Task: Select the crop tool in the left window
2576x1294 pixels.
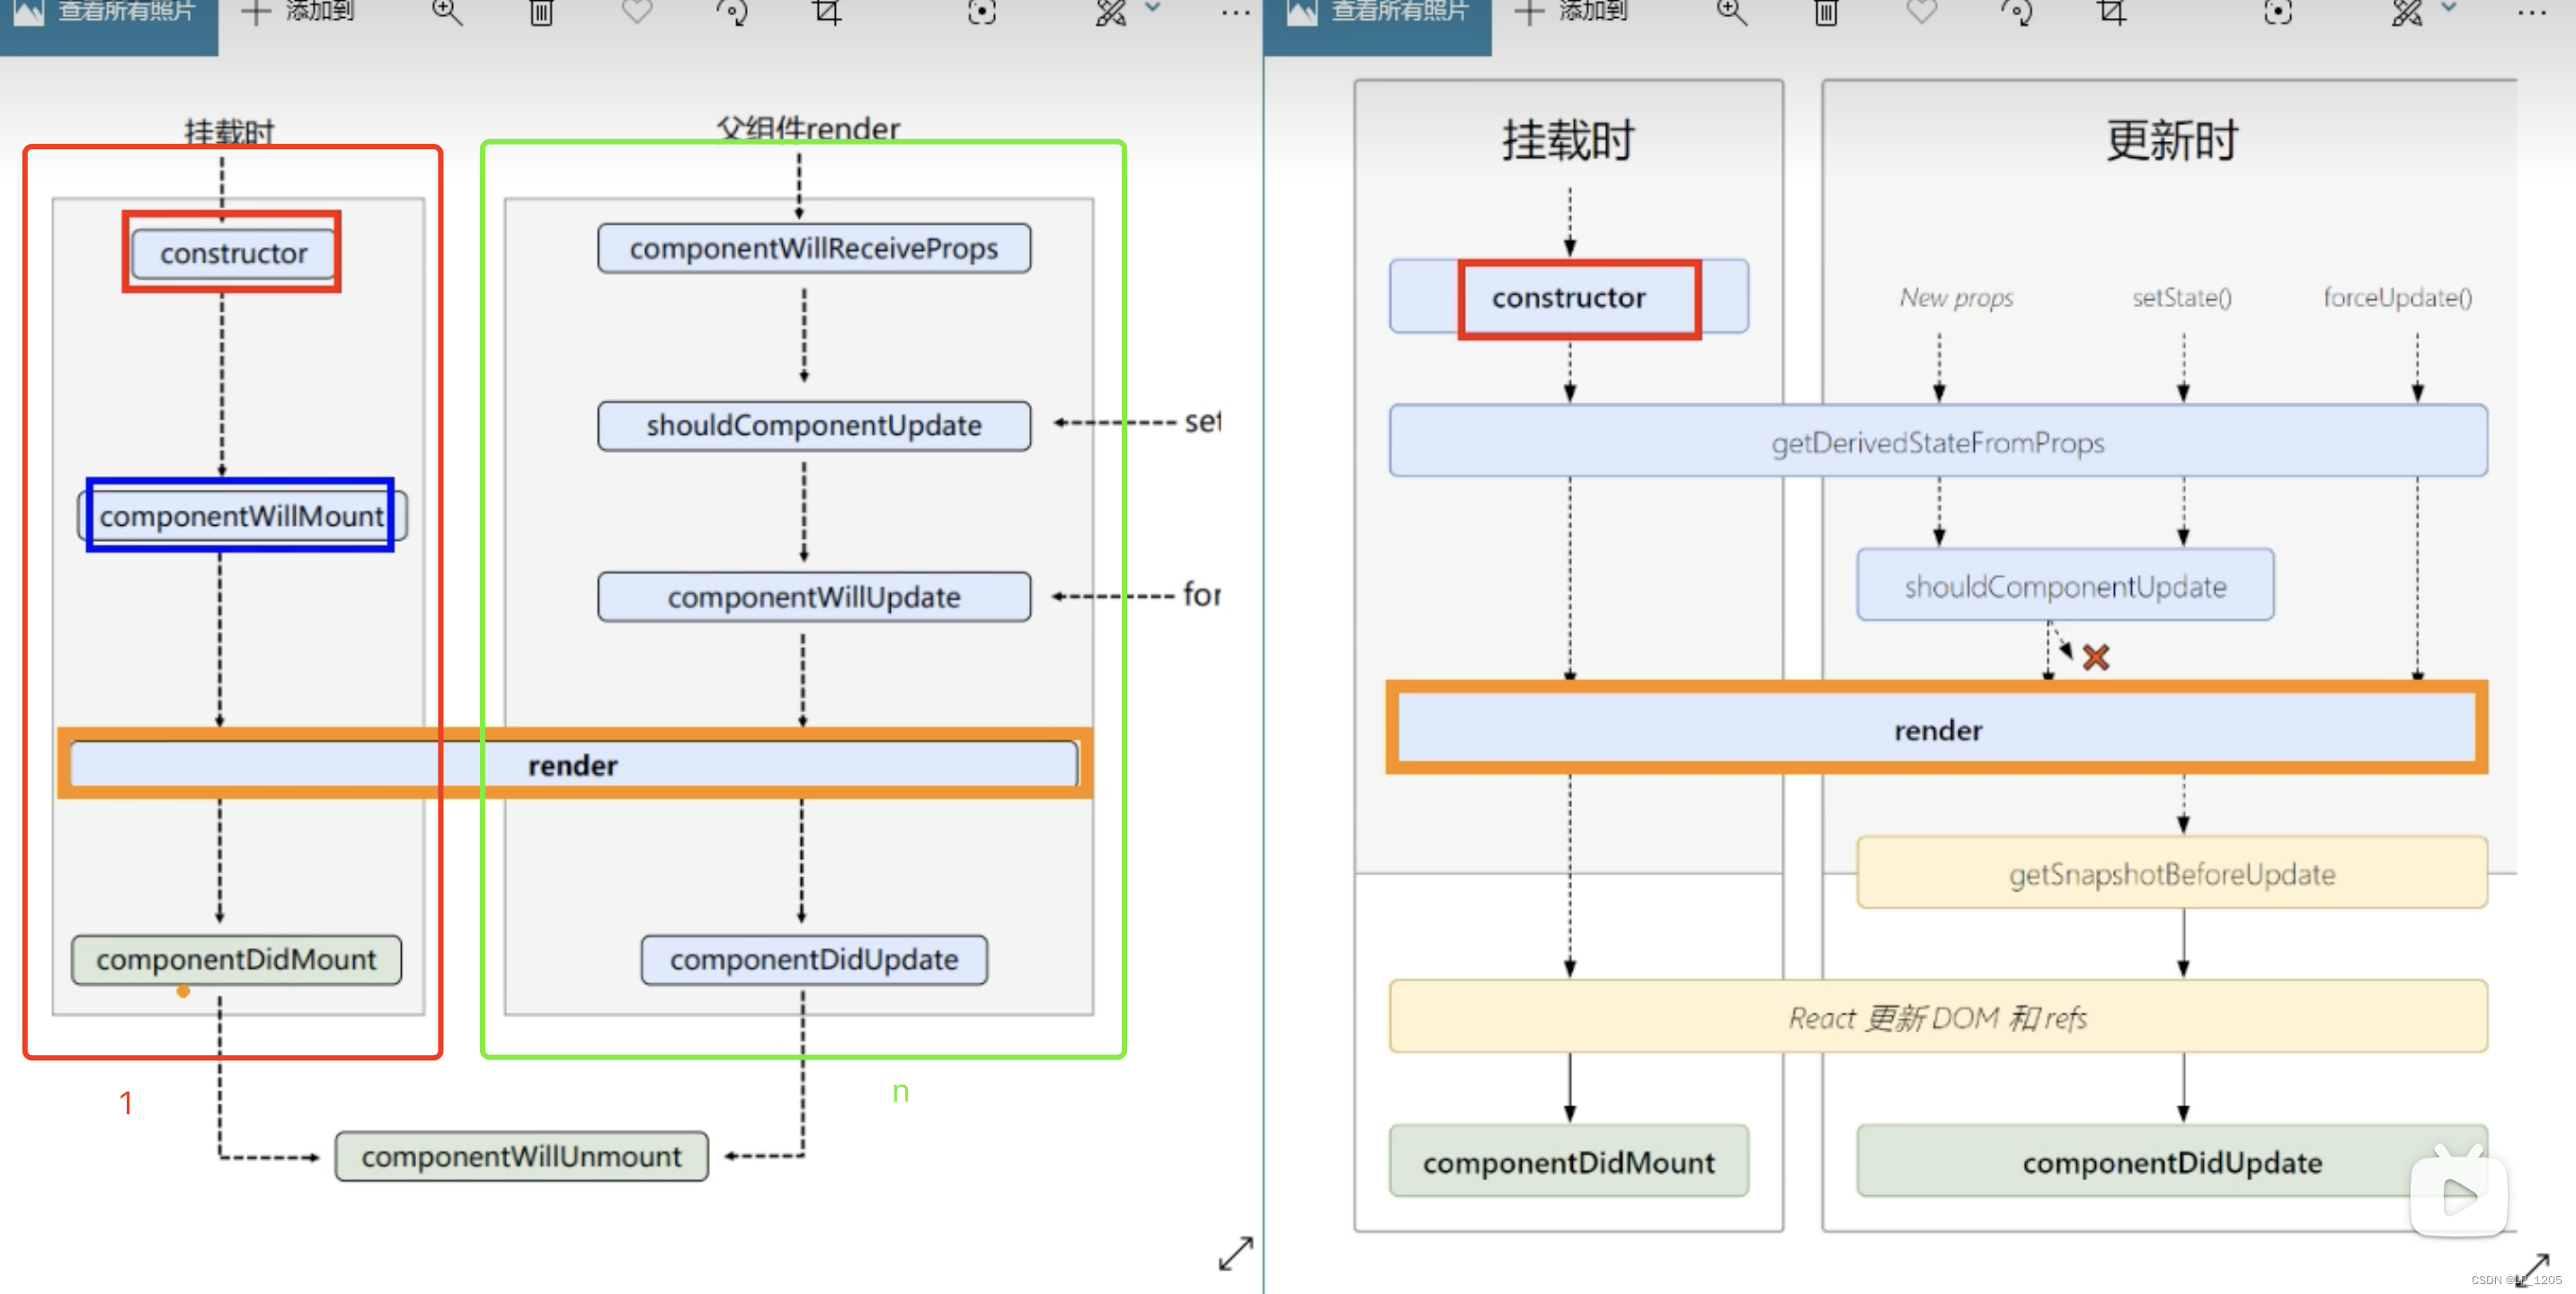Action: [x=826, y=12]
